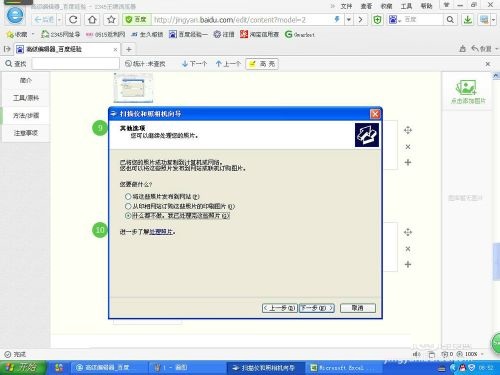This screenshot has height=375, width=500.
Task: Click the 收藏 favorites star in bookmarks bar
Action: (17, 34)
